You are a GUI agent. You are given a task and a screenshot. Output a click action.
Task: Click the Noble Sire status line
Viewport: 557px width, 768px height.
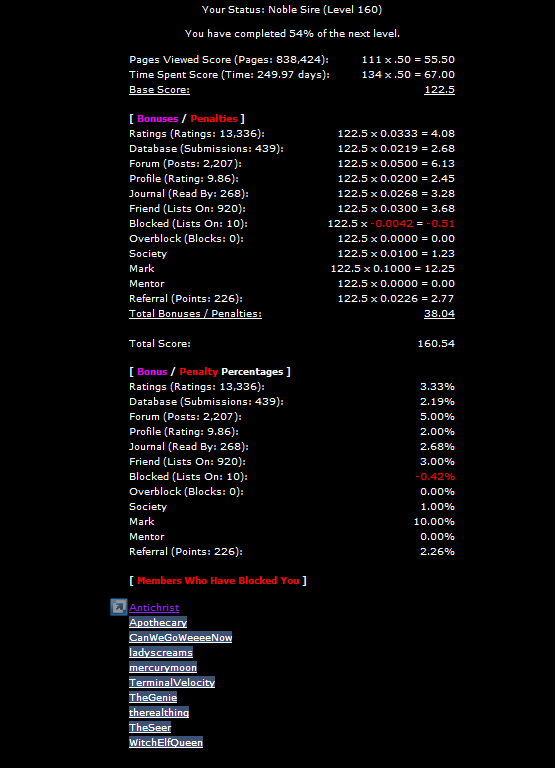click(292, 9)
